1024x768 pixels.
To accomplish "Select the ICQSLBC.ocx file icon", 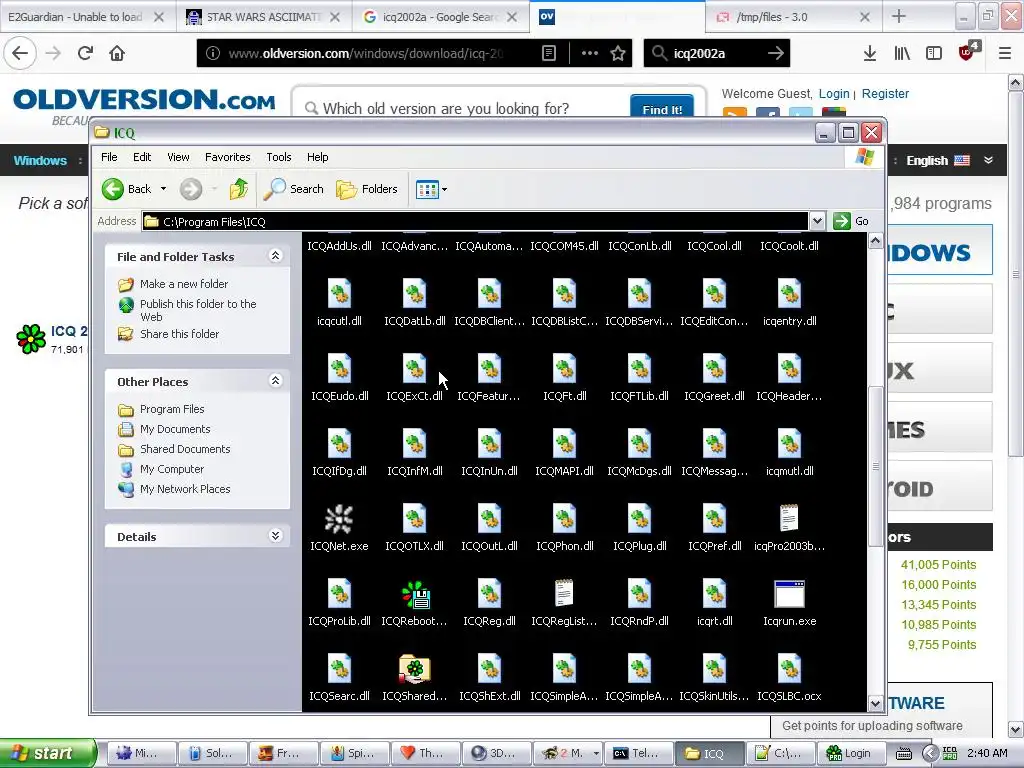I will pos(789,669).
